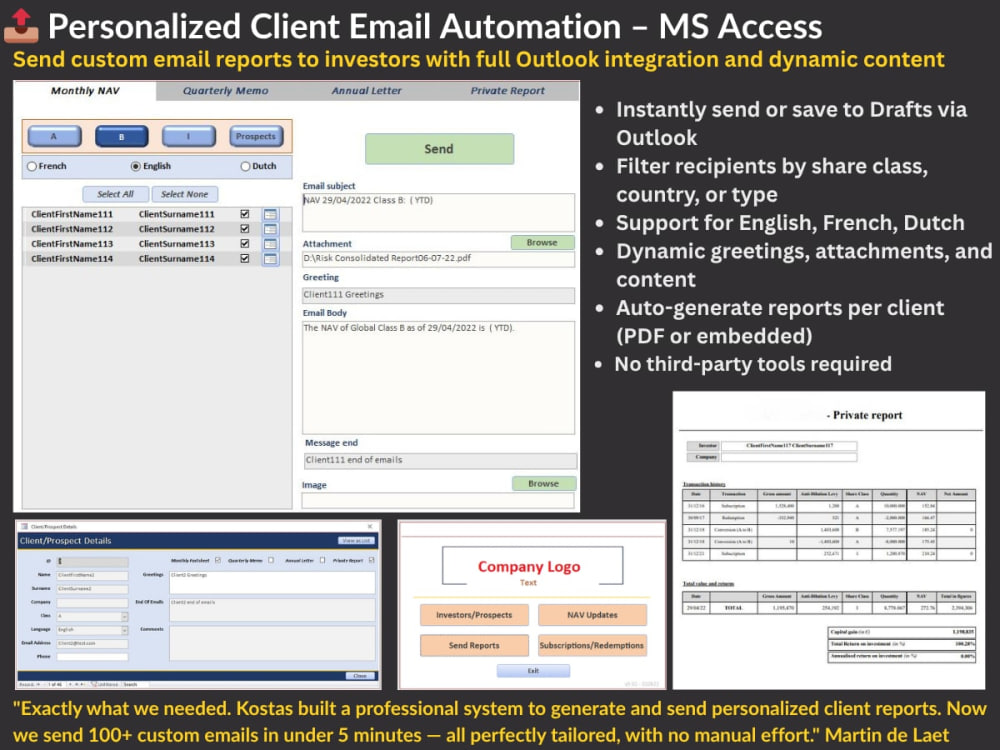Switch to the Monthly NAV tab
Viewport: 1000px width, 750px height.
point(85,91)
